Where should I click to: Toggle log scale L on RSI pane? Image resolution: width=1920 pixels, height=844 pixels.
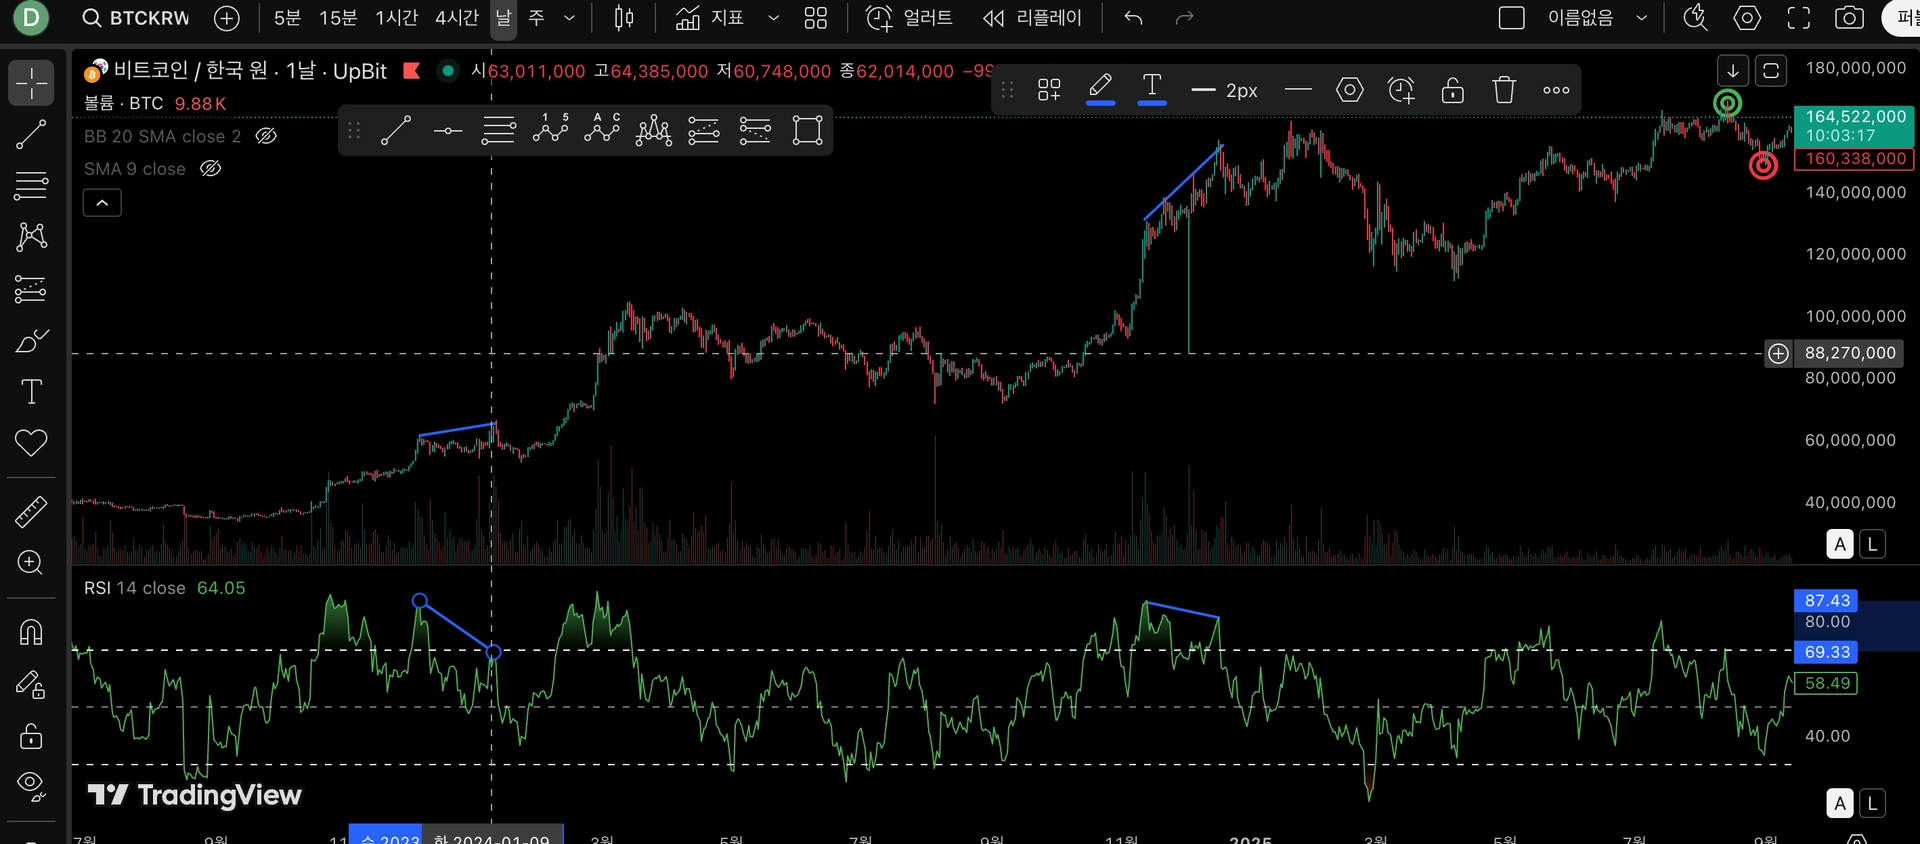[x=1872, y=803]
